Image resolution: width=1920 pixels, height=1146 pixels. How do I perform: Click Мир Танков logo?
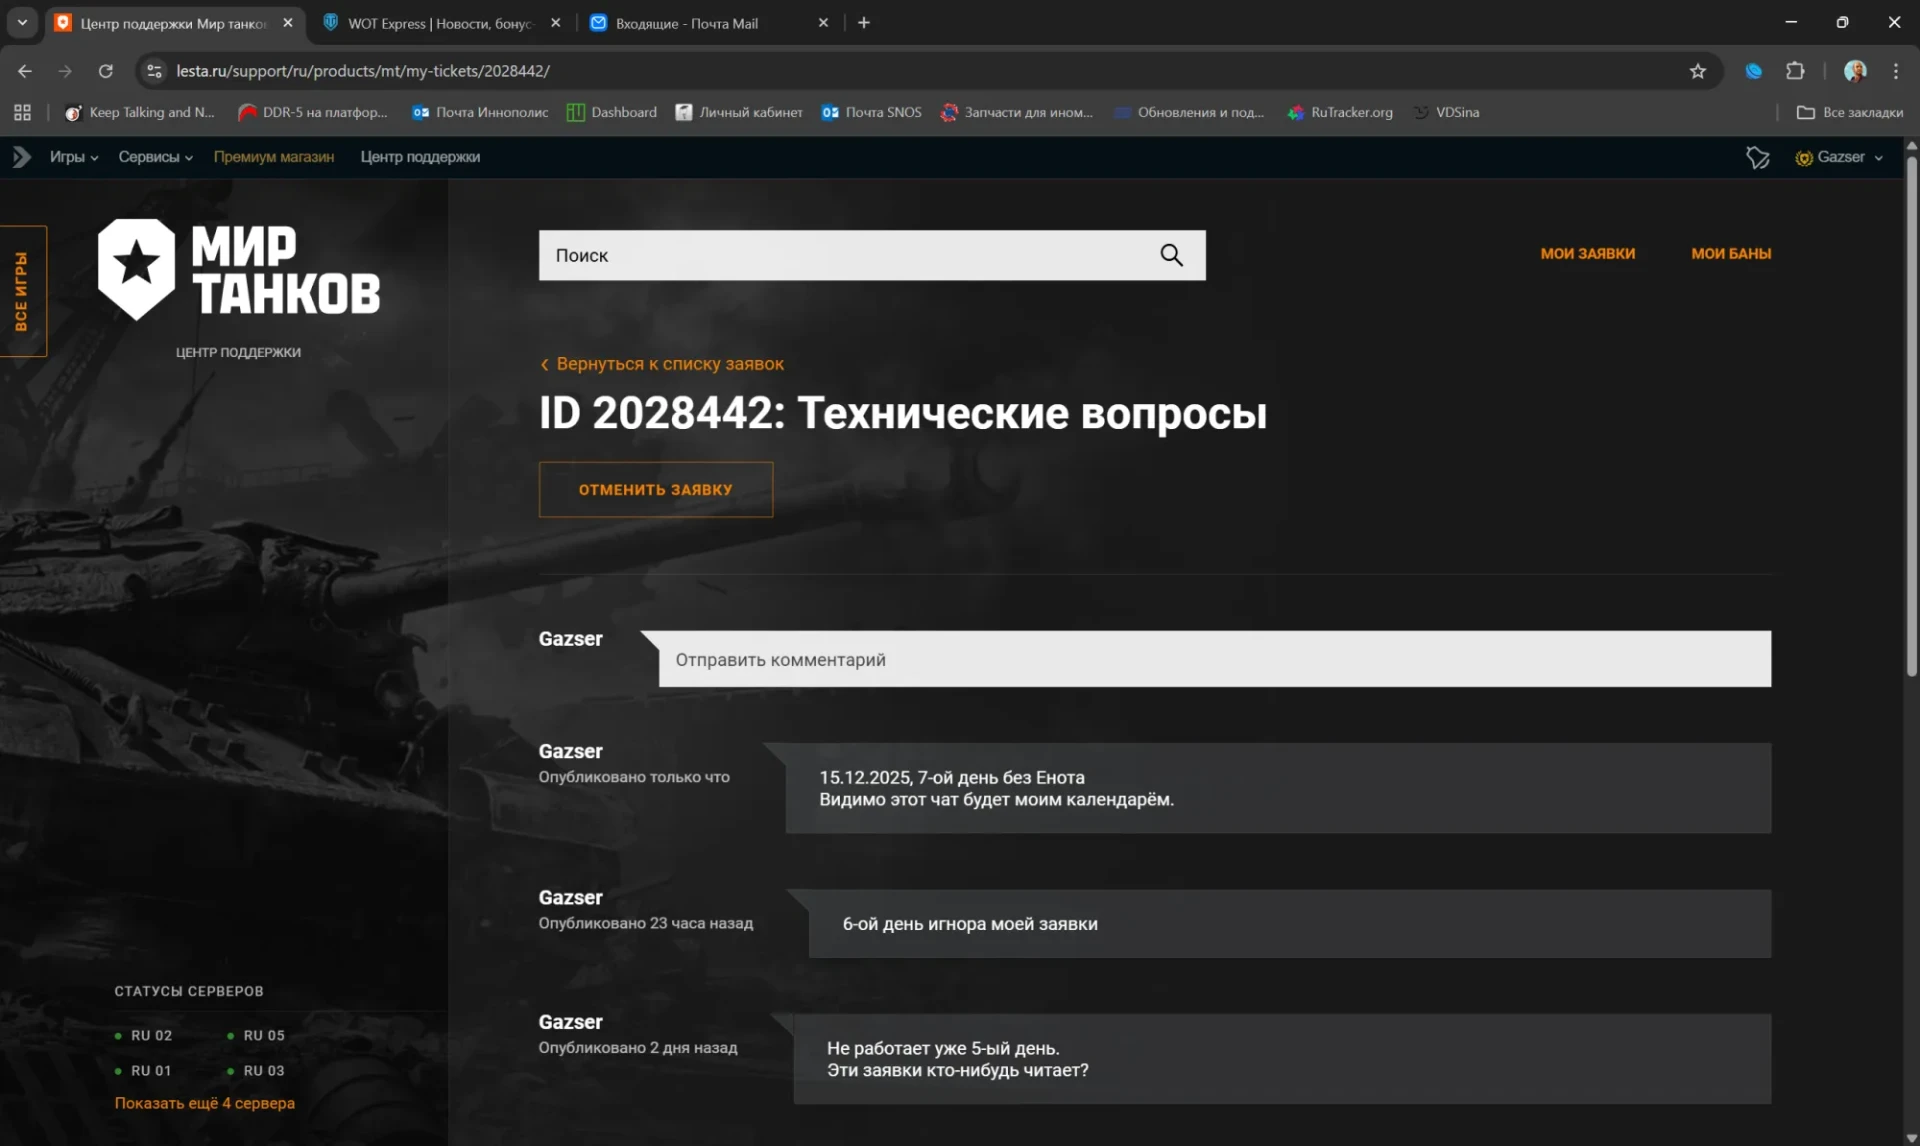(239, 269)
